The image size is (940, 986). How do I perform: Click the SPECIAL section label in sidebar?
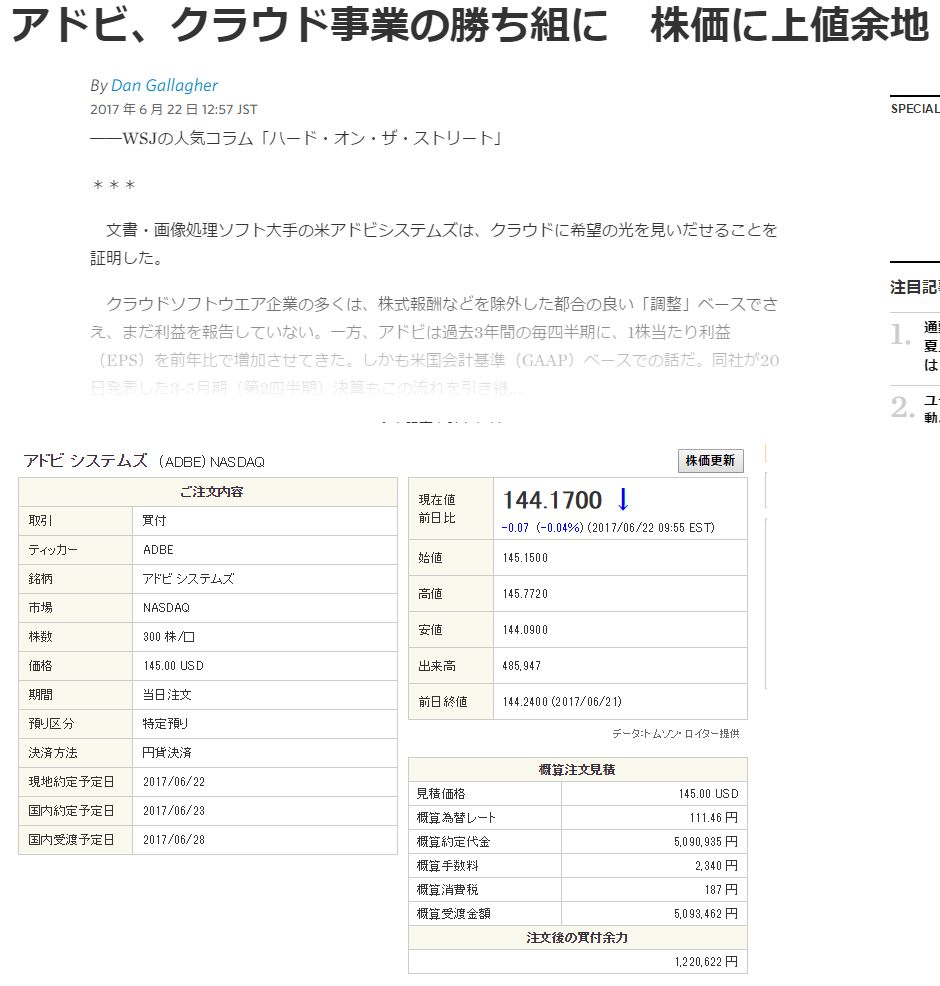pyautogui.click(x=914, y=109)
